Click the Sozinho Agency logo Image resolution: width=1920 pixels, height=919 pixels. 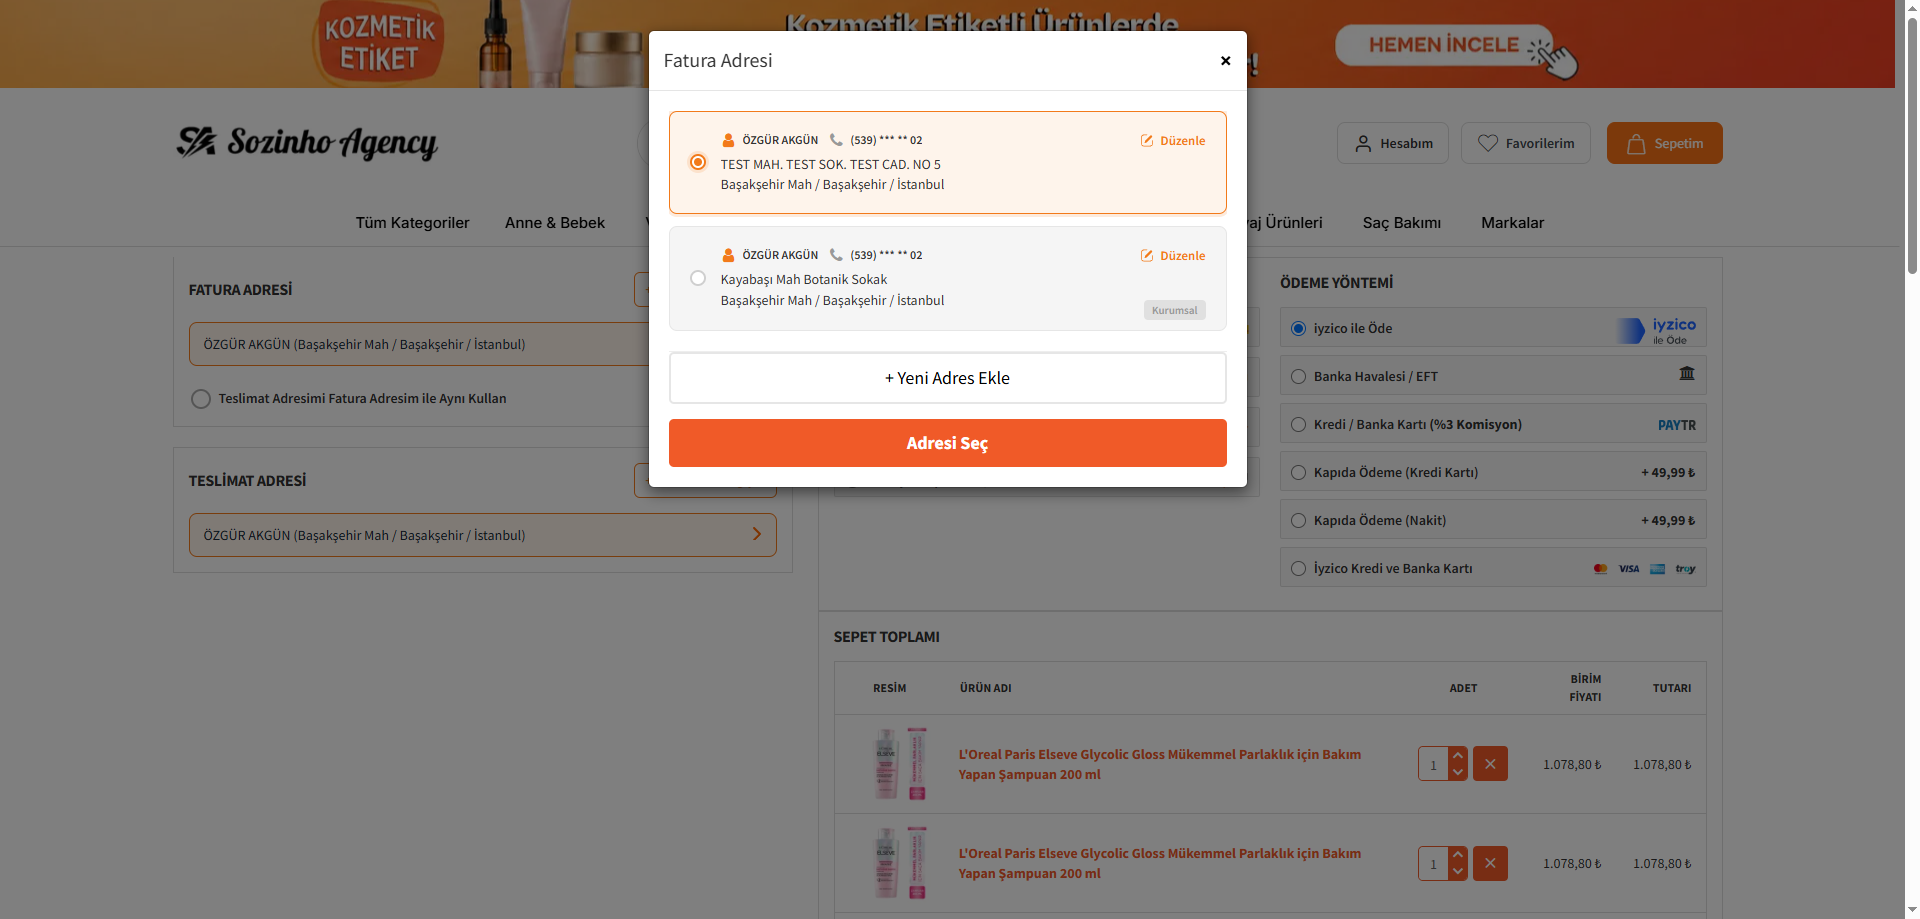307,143
